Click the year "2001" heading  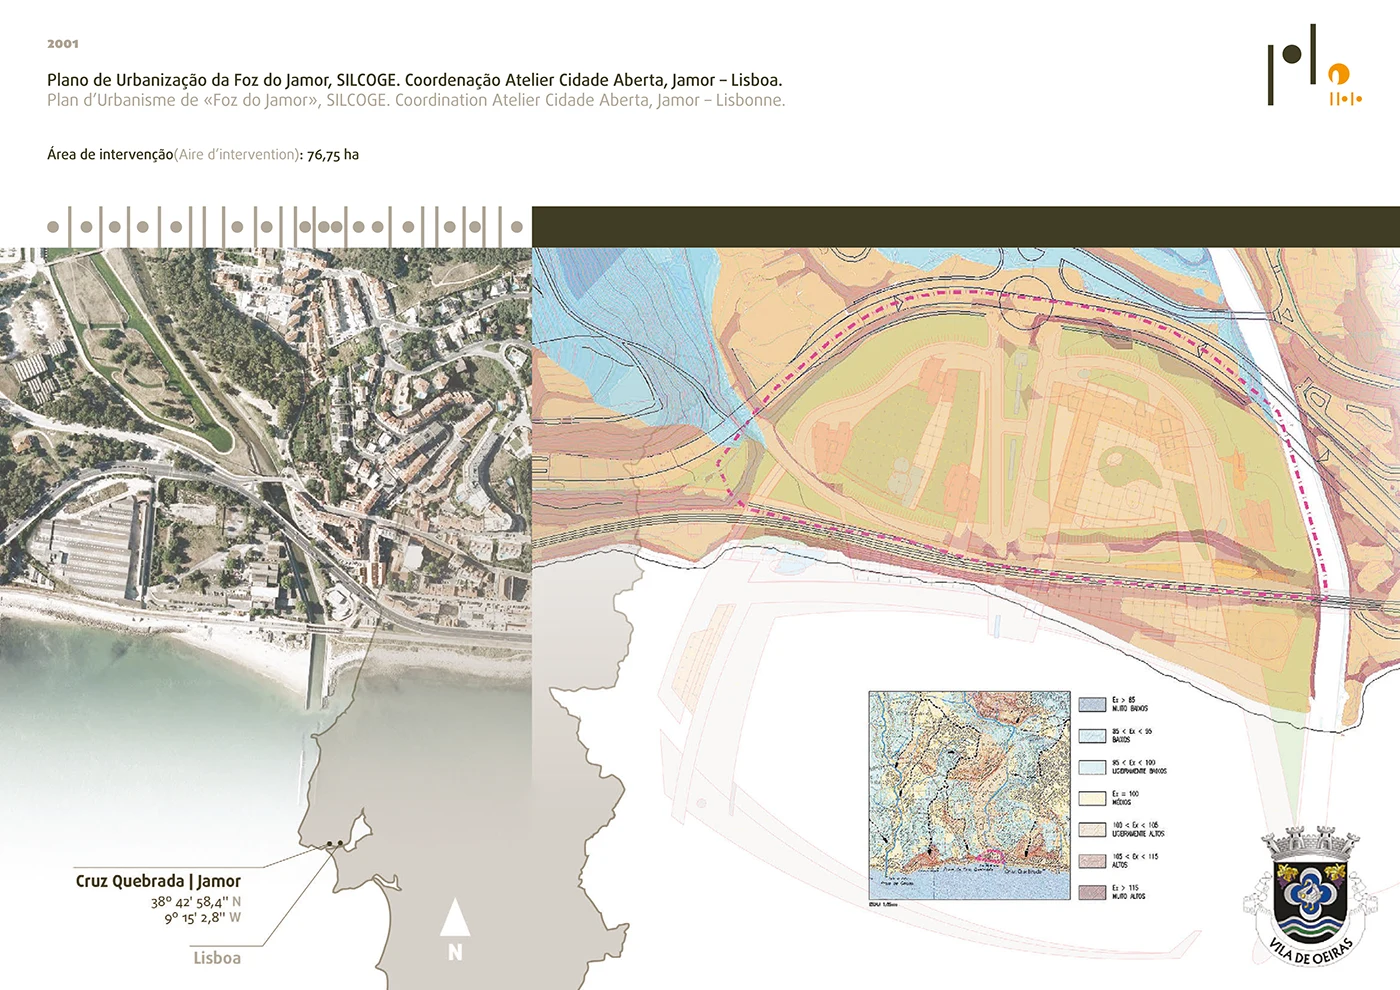63,44
